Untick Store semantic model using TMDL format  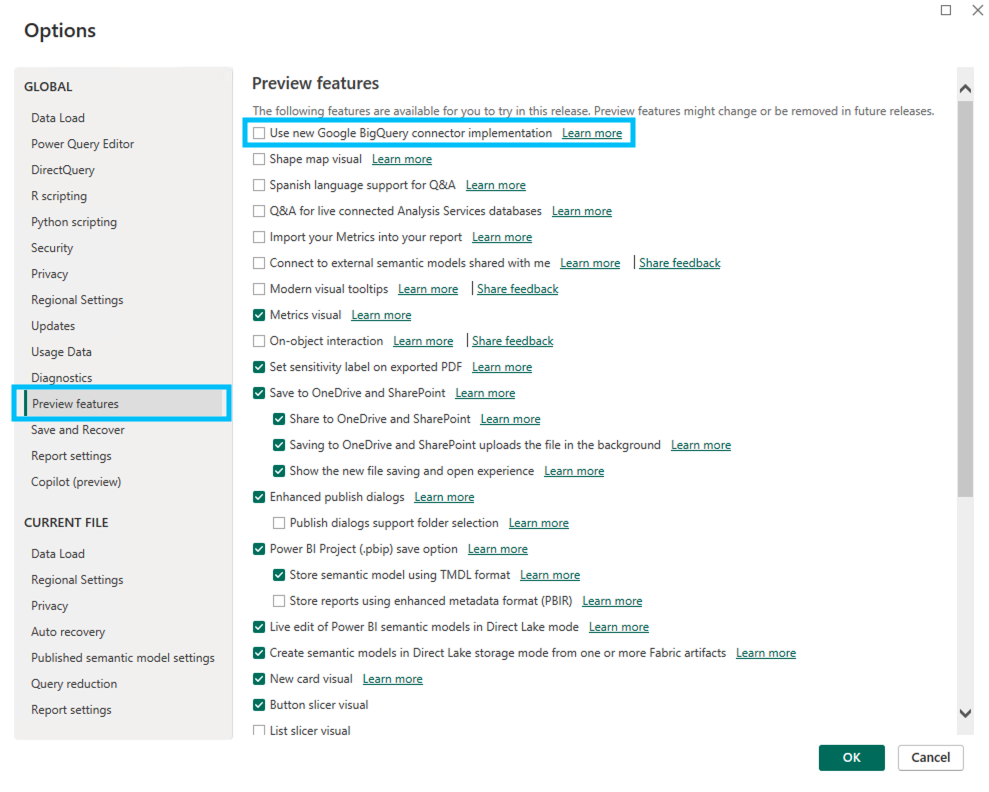[x=279, y=575]
